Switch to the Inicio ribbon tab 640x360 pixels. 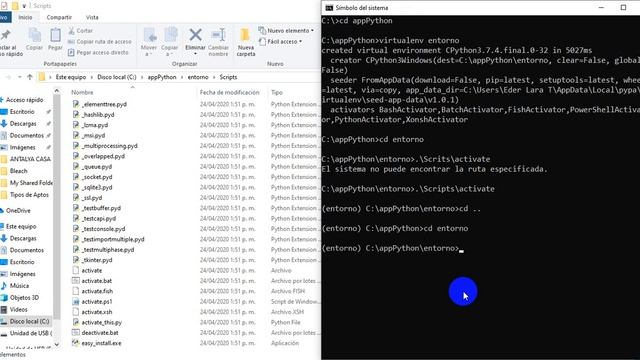tap(25, 17)
